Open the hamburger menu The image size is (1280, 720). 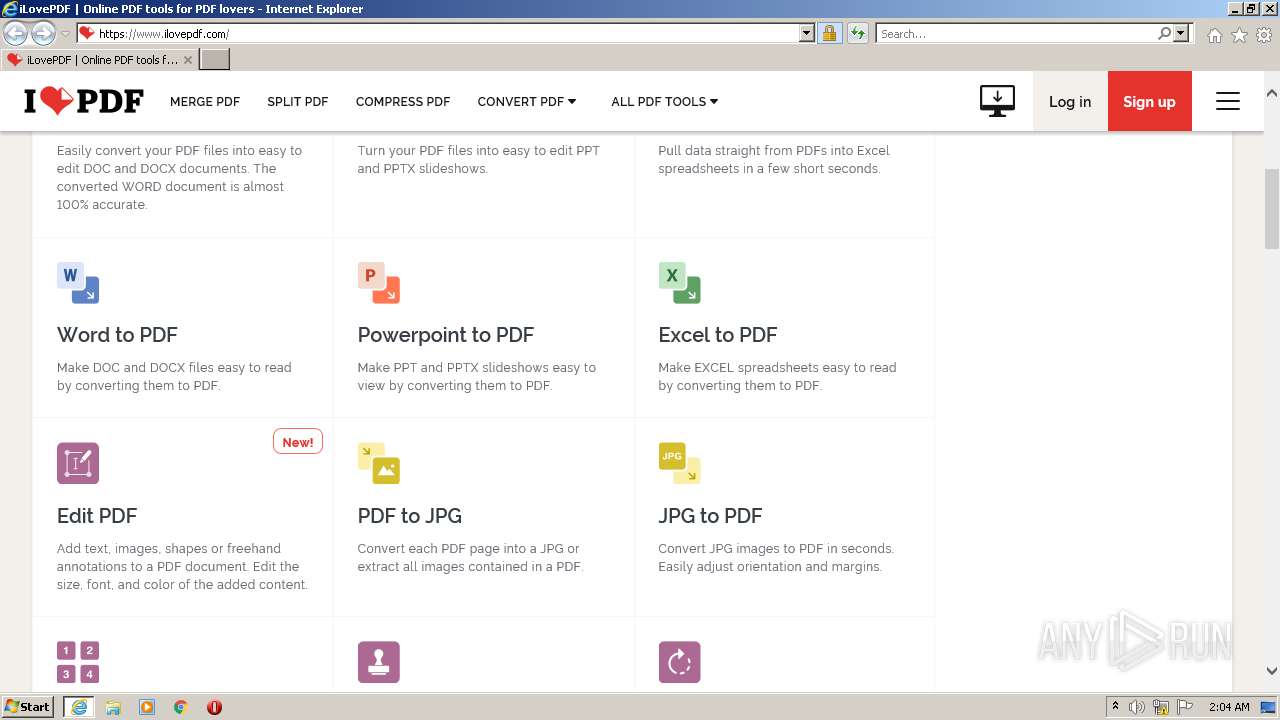(x=1228, y=101)
